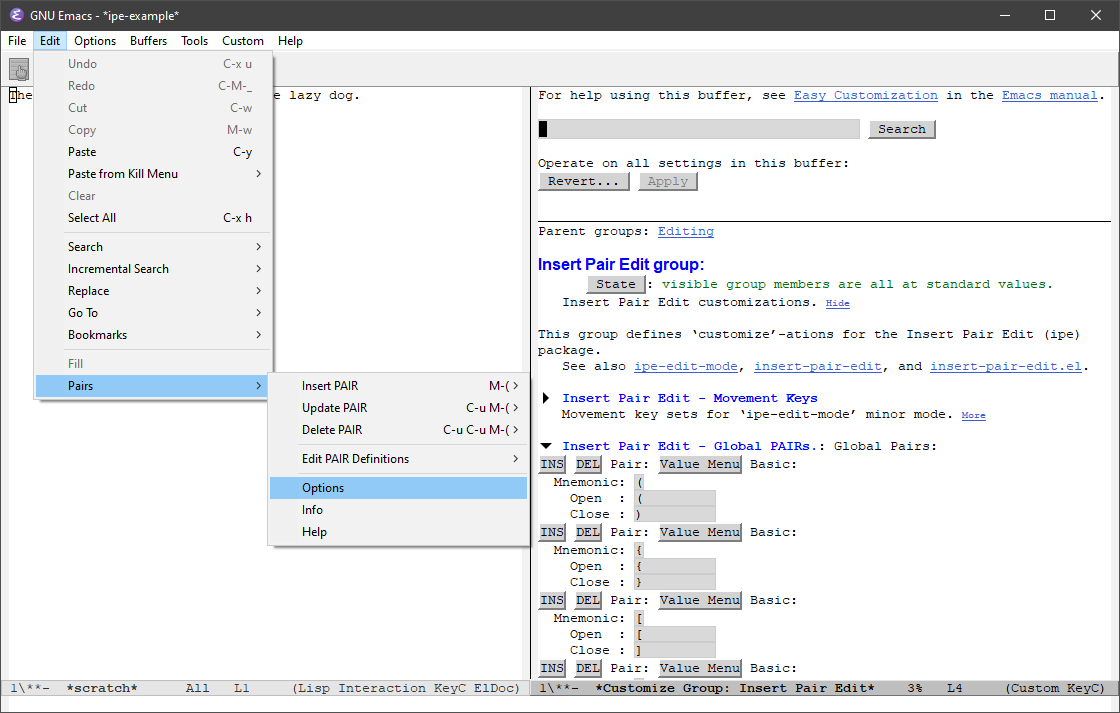1120x713 pixels.
Task: Follow the ipe-edit-mode link
Action: coord(686,367)
